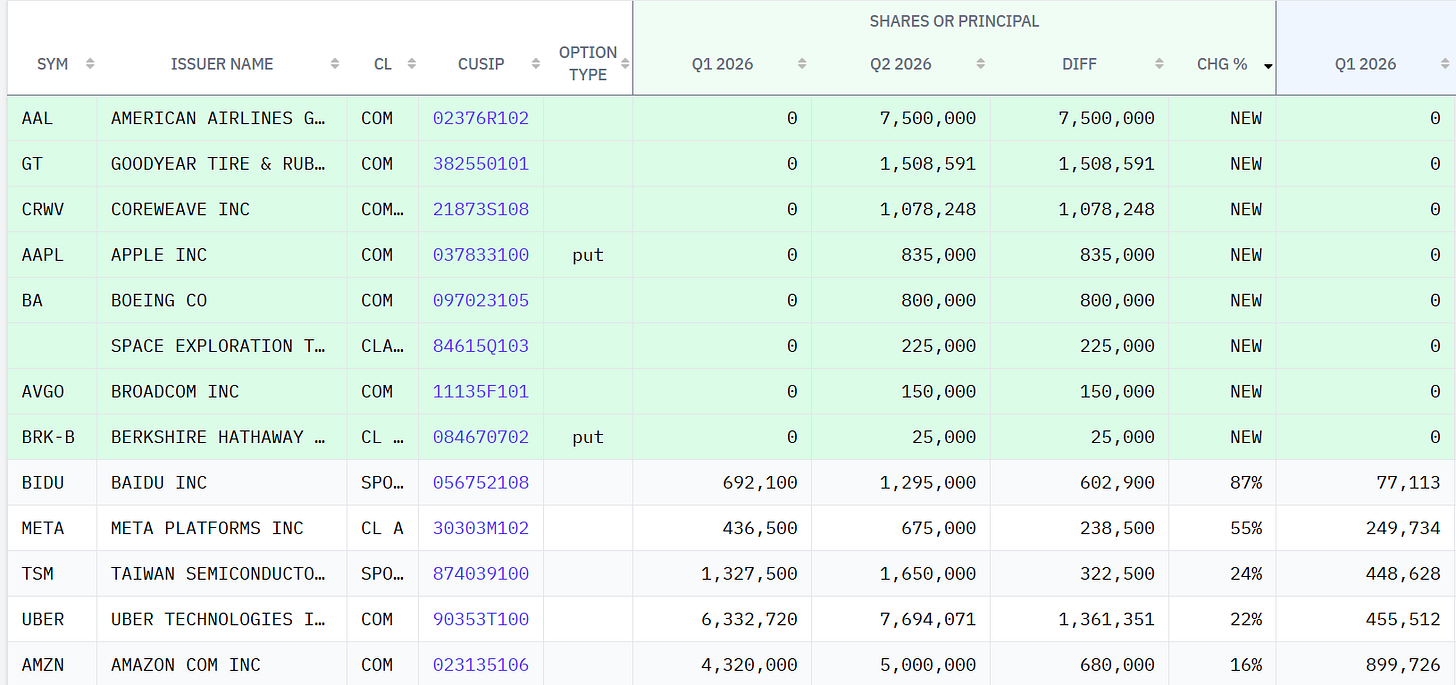
Task: Select the META symbol cell
Action: (x=52, y=528)
